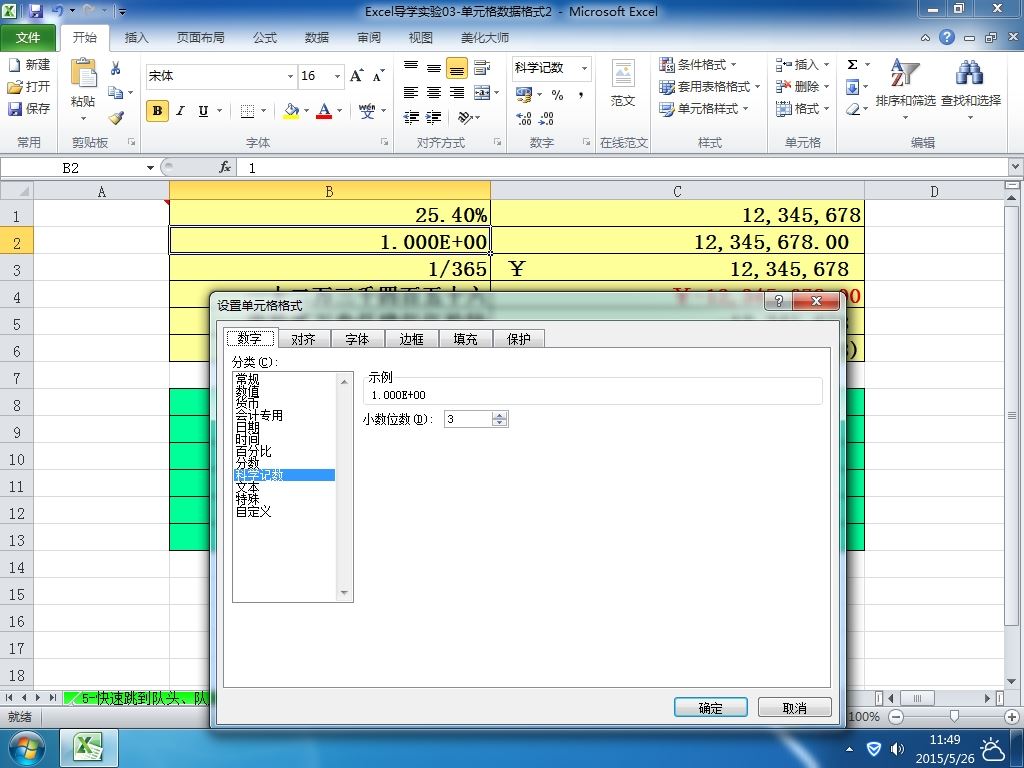Image resolution: width=1024 pixels, height=768 pixels.
Task: Click the 确定 button in the dialog
Action: (711, 708)
